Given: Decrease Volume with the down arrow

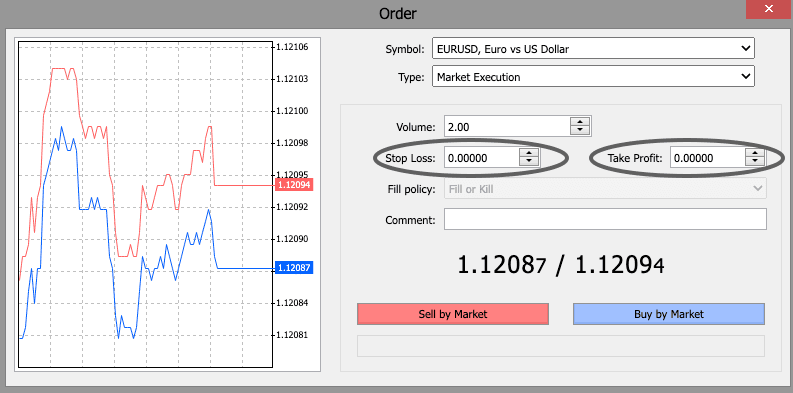Looking at the screenshot, I should (x=580, y=131).
